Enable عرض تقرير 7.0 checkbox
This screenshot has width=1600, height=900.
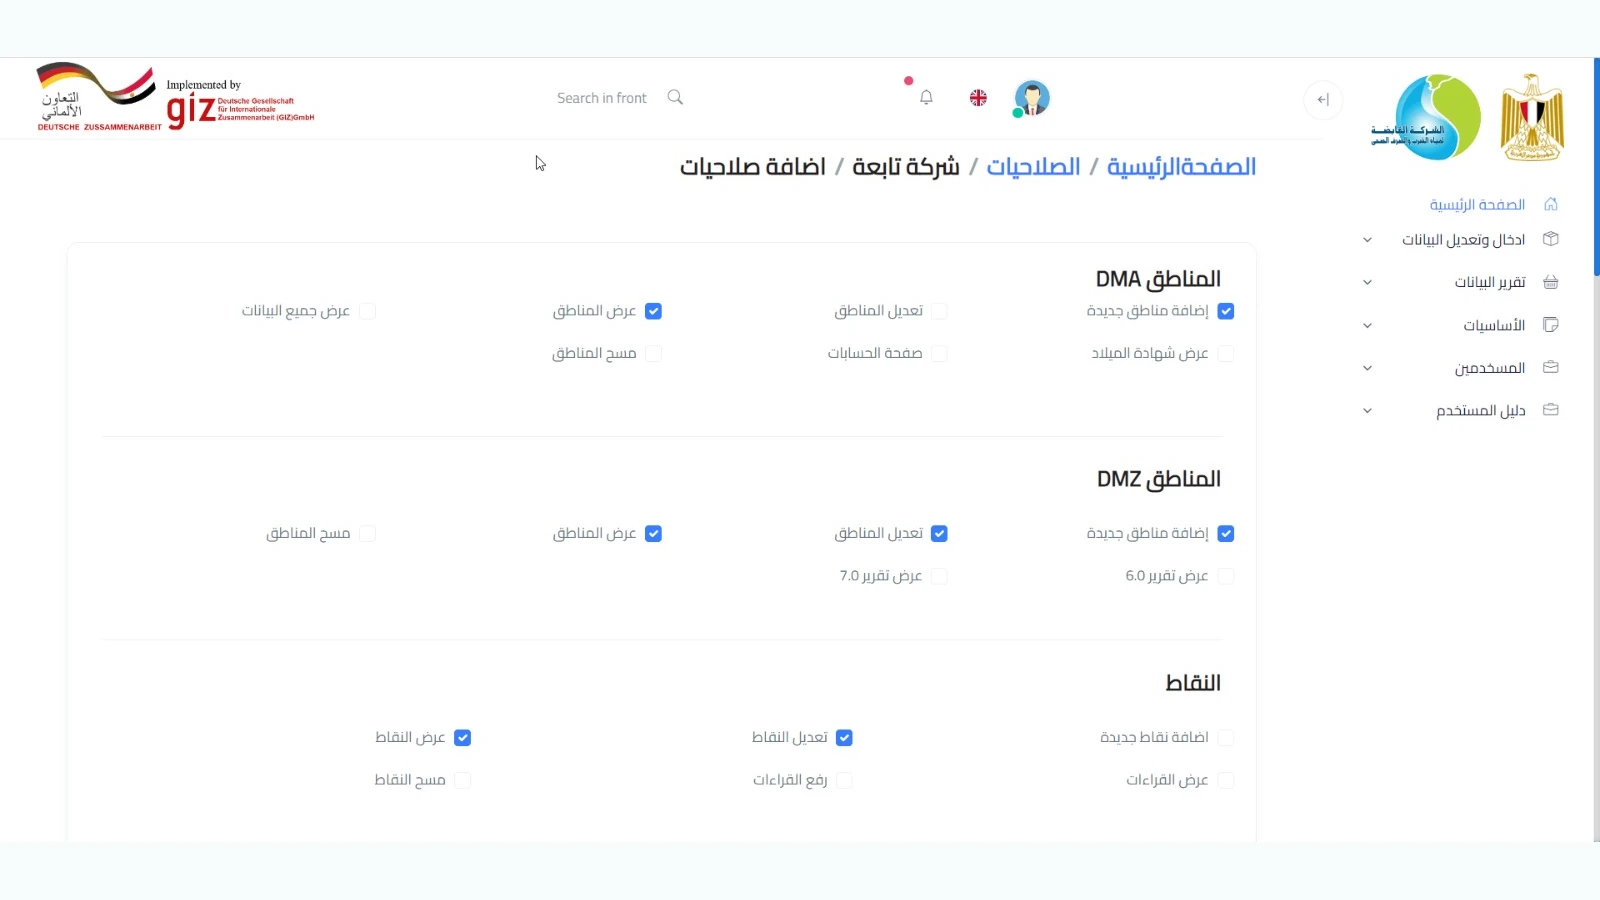[x=939, y=576]
